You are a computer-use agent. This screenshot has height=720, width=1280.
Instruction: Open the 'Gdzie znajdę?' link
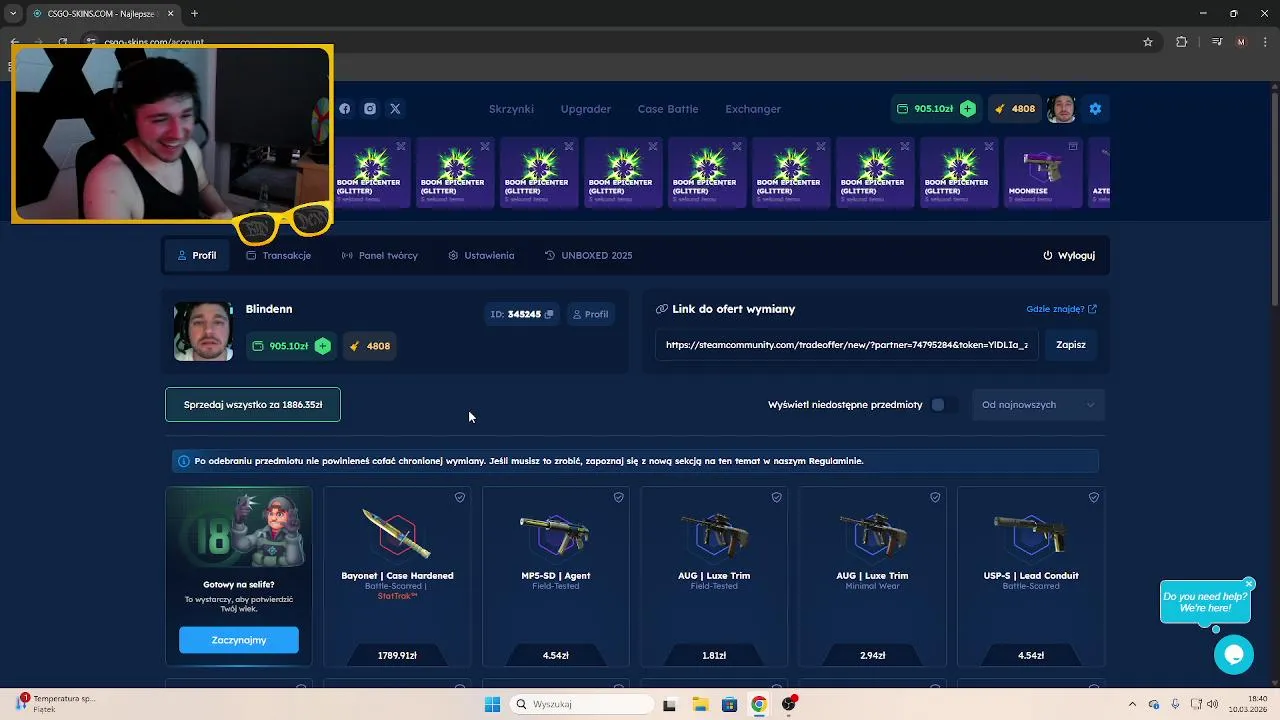[x=1061, y=309]
